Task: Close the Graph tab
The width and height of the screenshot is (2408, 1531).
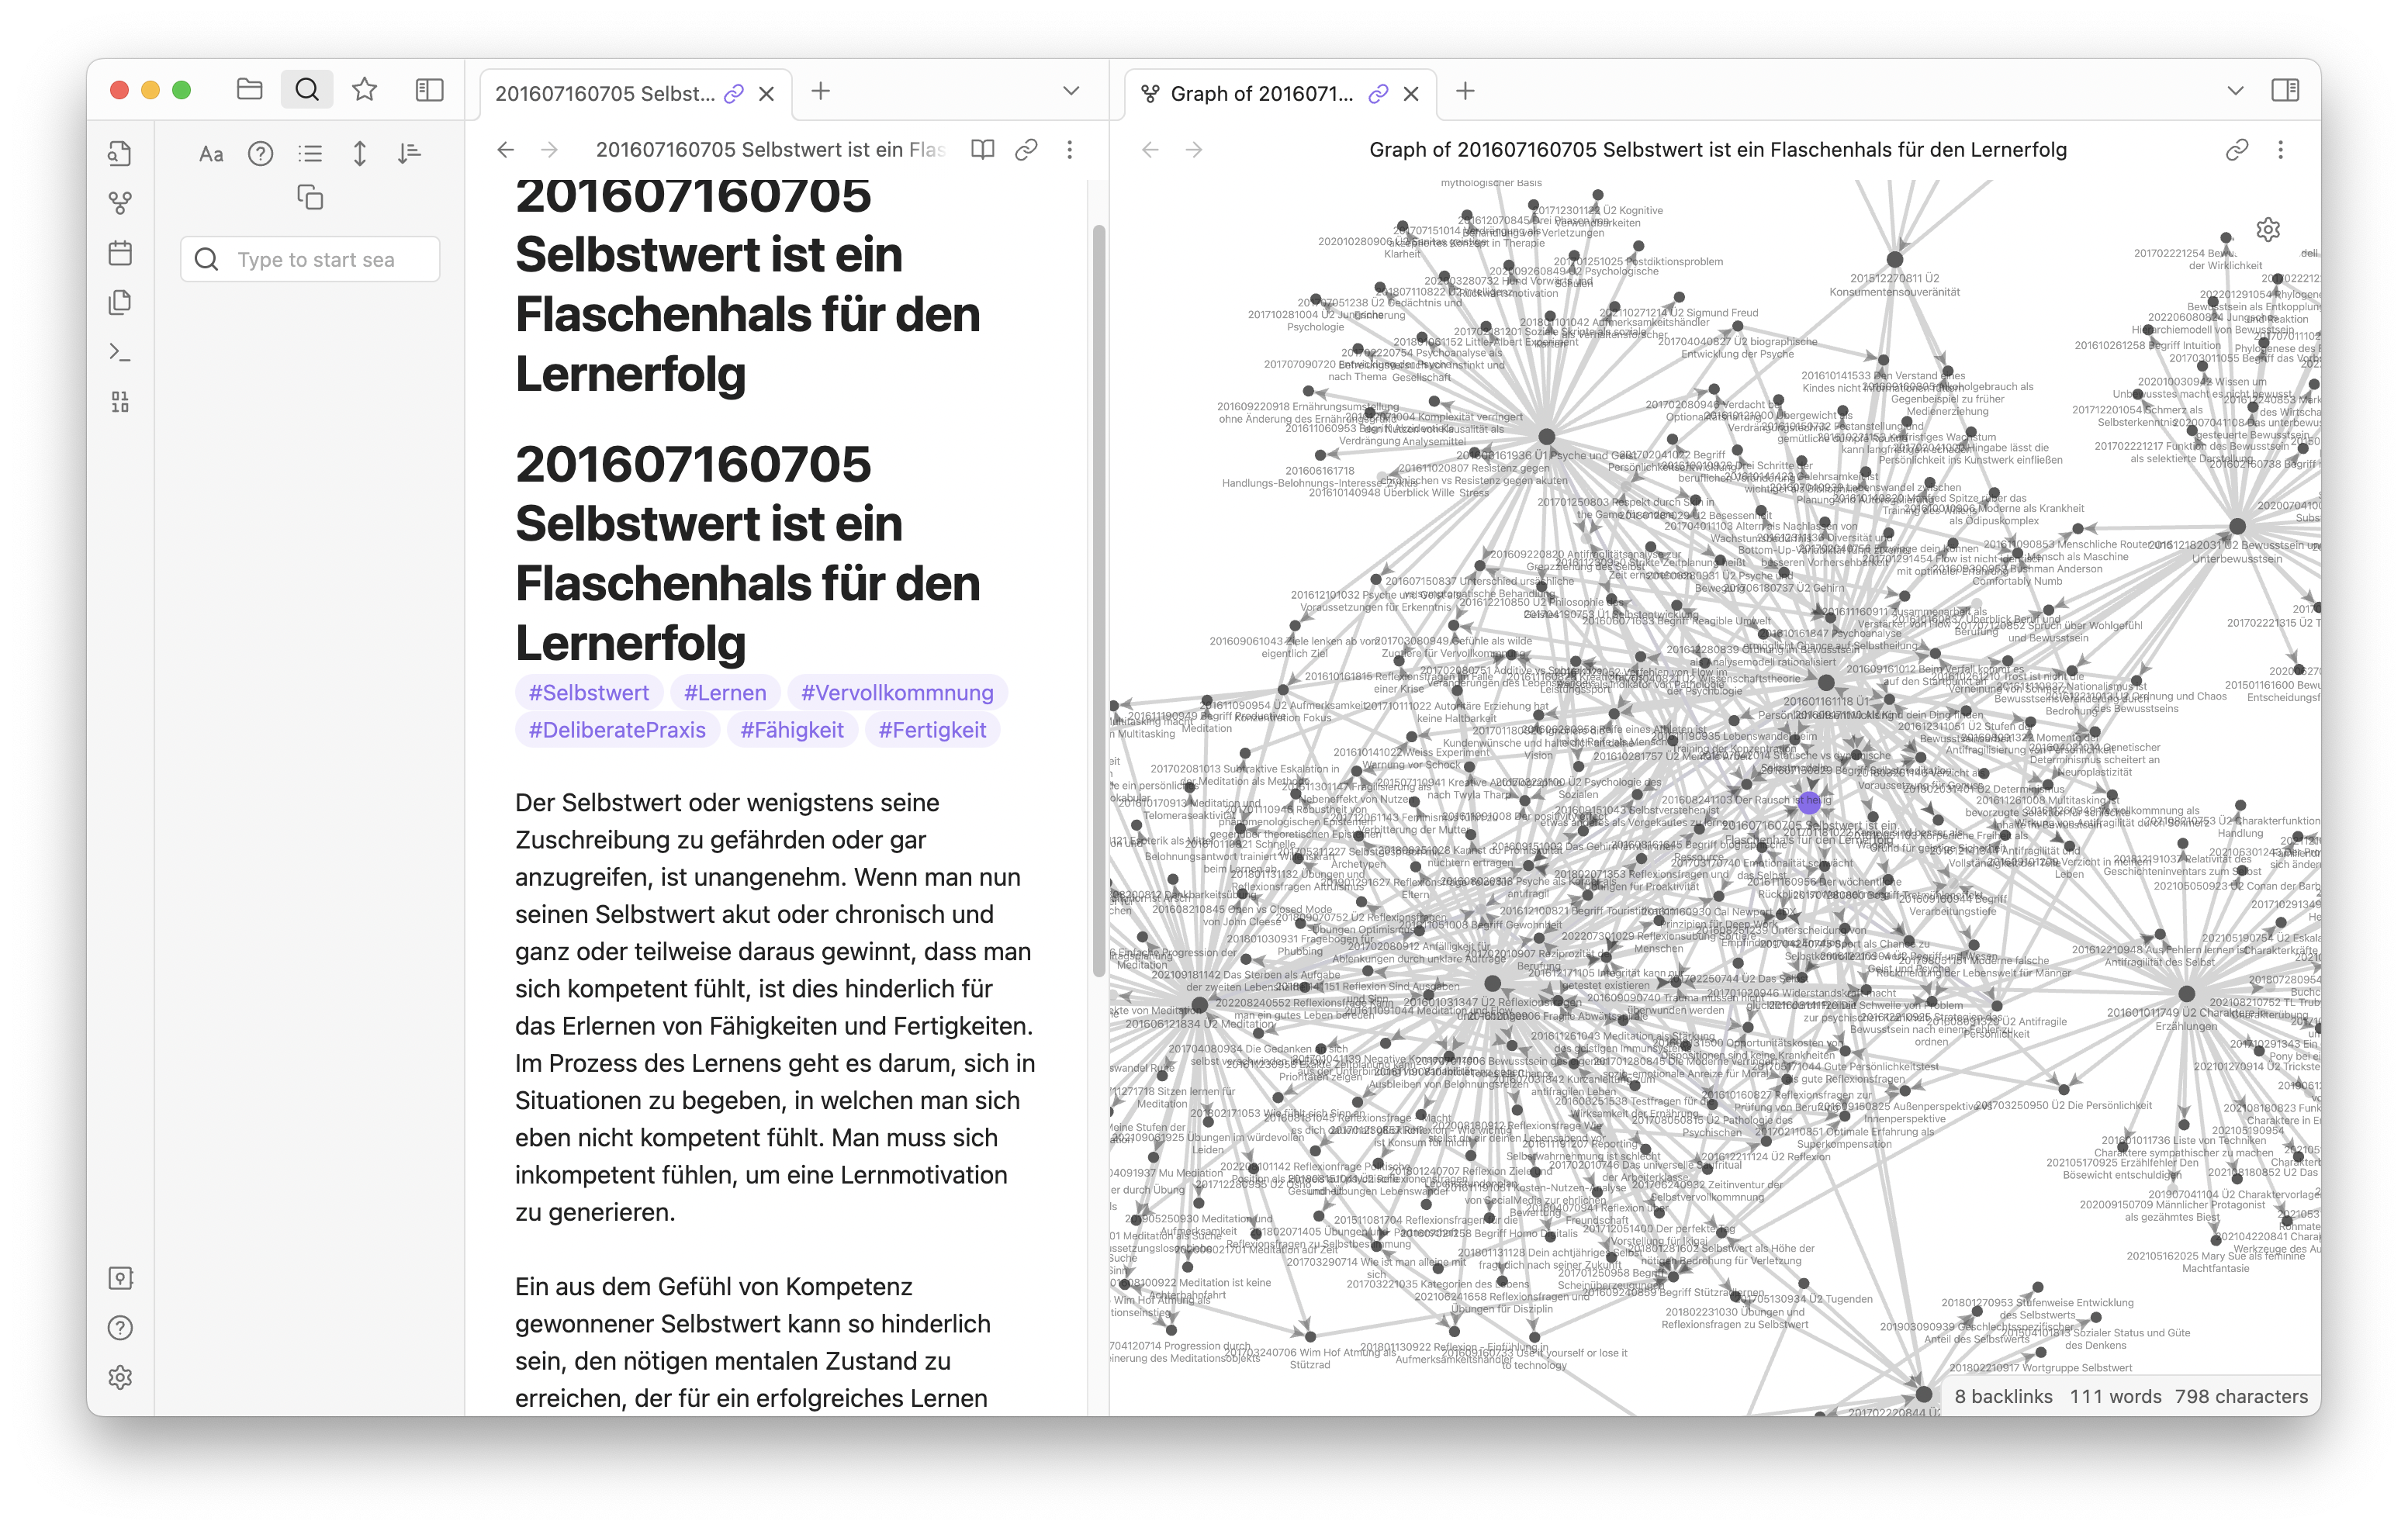Action: click(1411, 94)
